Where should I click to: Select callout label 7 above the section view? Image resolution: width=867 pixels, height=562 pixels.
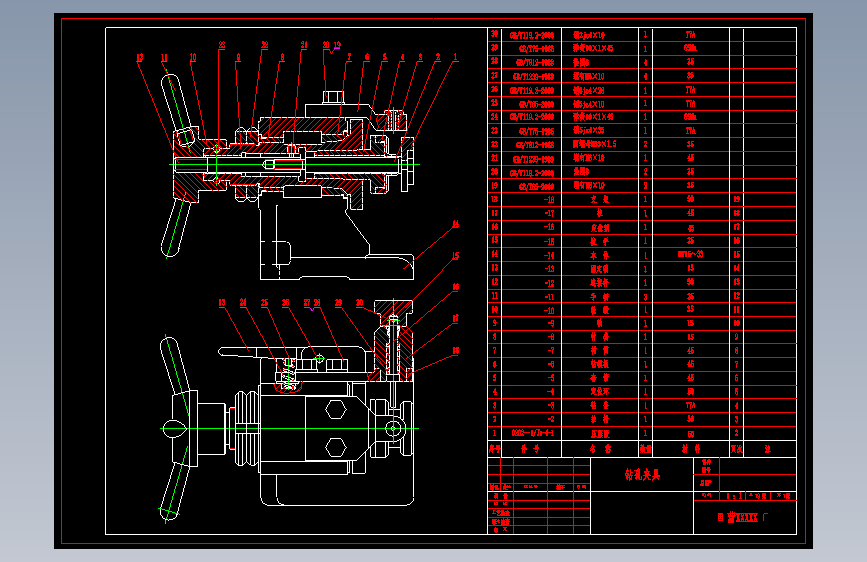pos(349,57)
